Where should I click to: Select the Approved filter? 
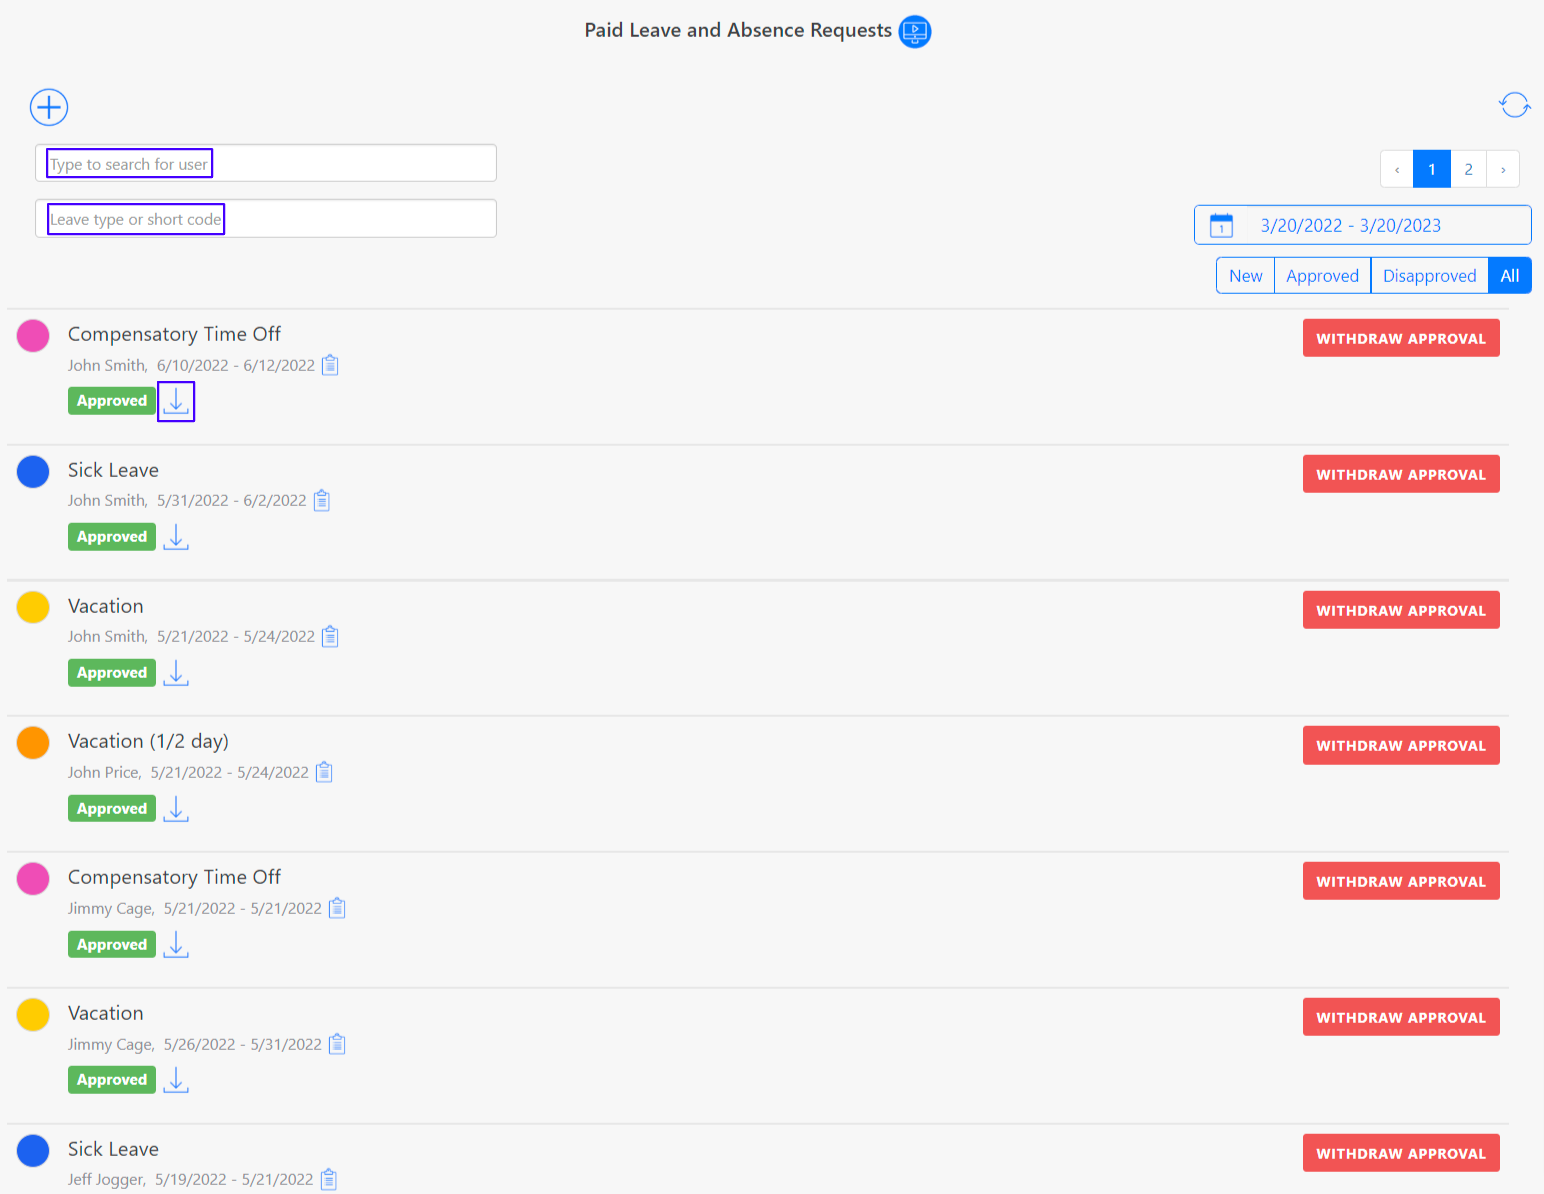pos(1322,275)
